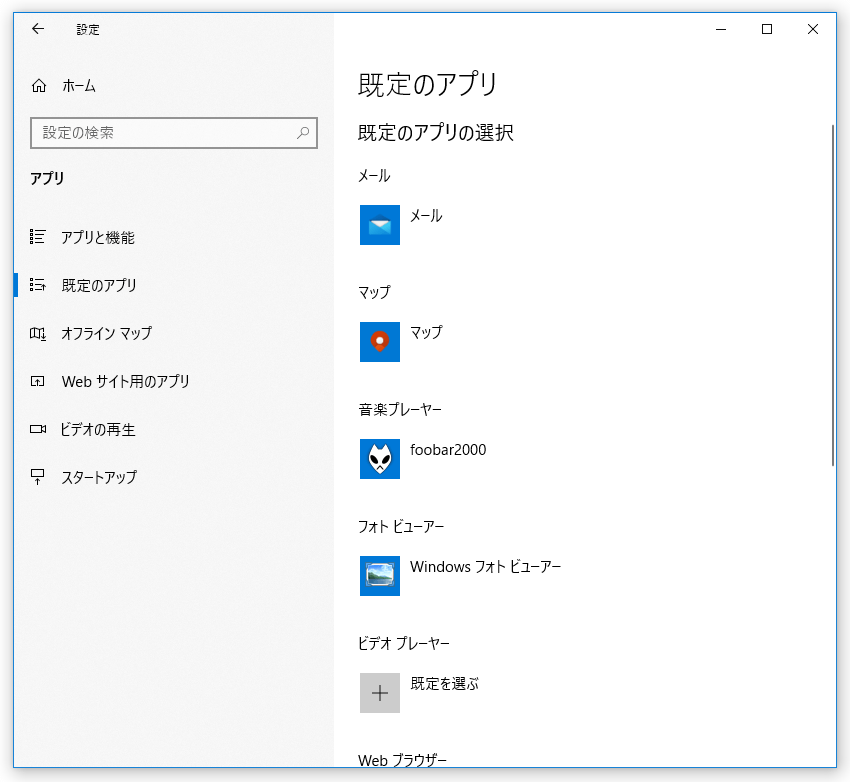The width and height of the screenshot is (850, 782).
Task: Click the plus icon under ビデオ プレーヤー
Action: (380, 693)
